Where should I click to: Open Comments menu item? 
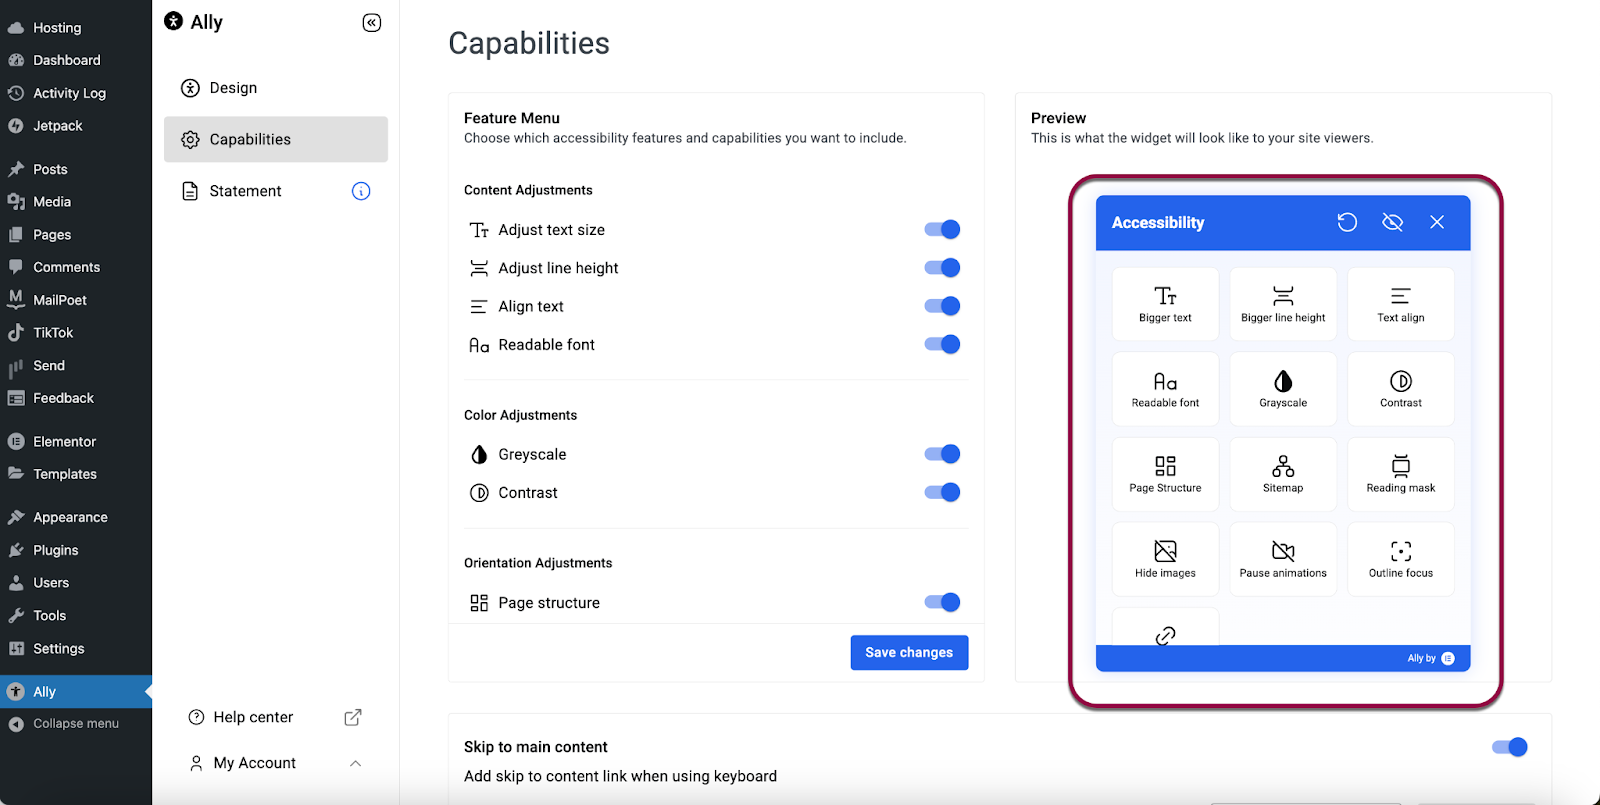(76, 267)
